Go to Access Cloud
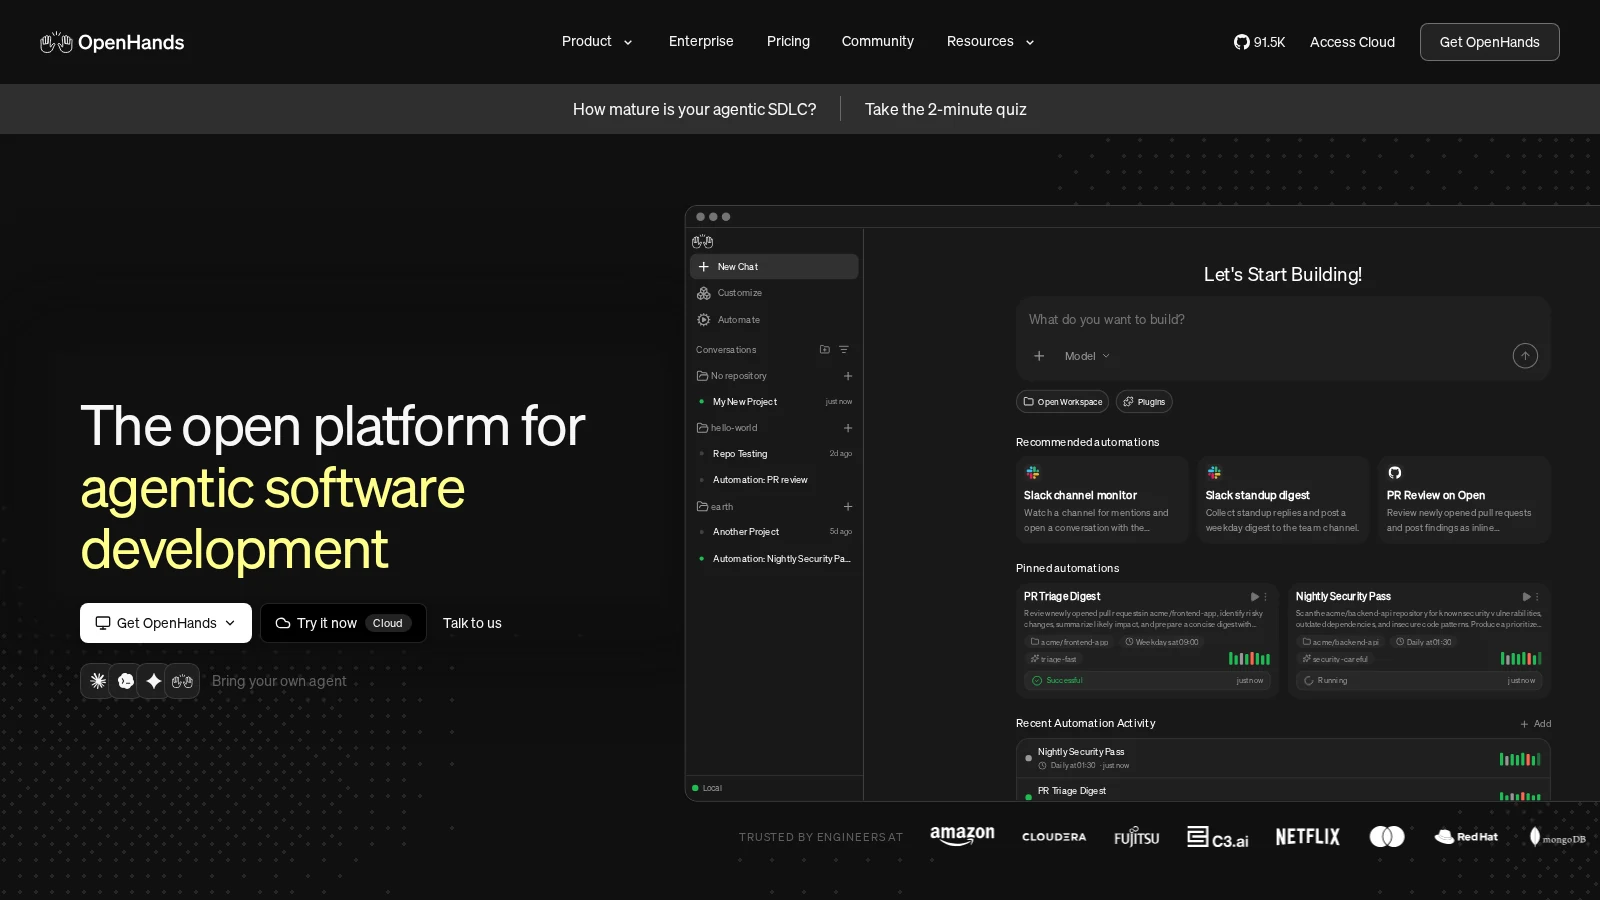The height and width of the screenshot is (900, 1600). tap(1352, 42)
